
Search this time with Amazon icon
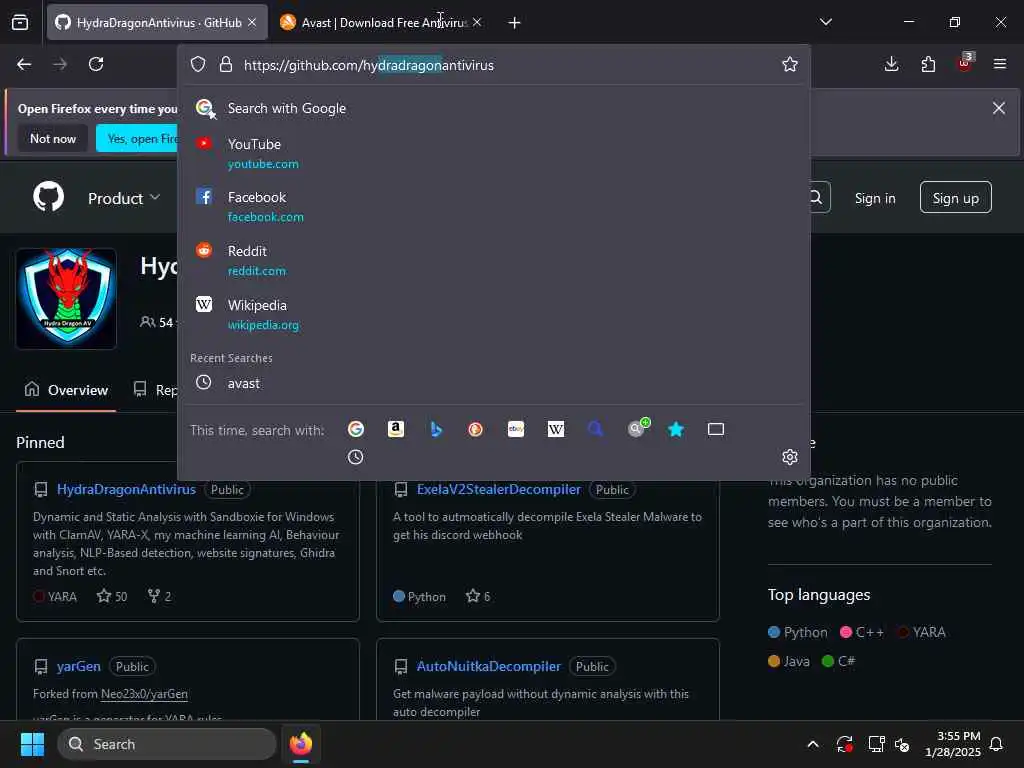[x=396, y=429]
